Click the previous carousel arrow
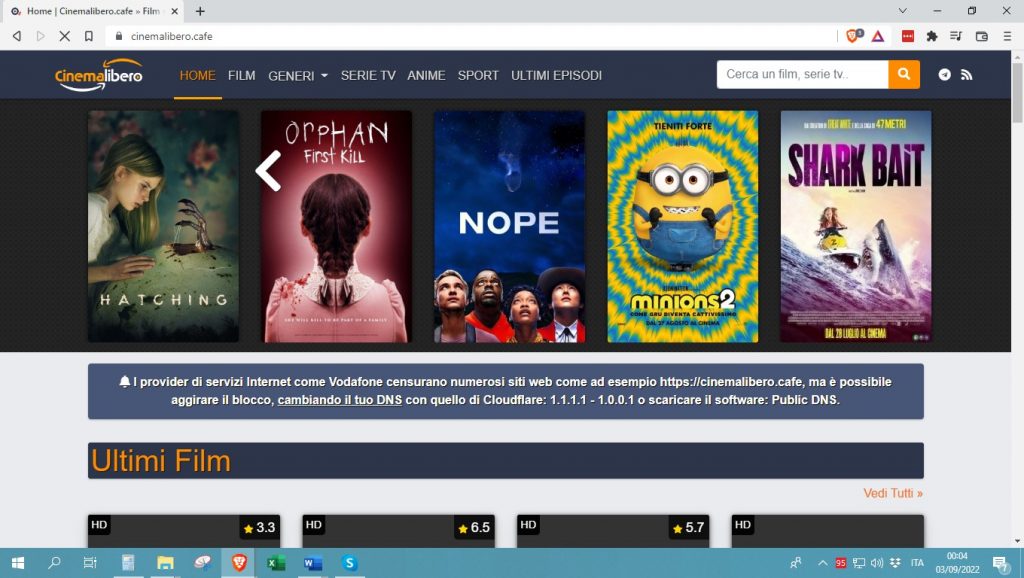The image size is (1024, 578). pos(267,170)
